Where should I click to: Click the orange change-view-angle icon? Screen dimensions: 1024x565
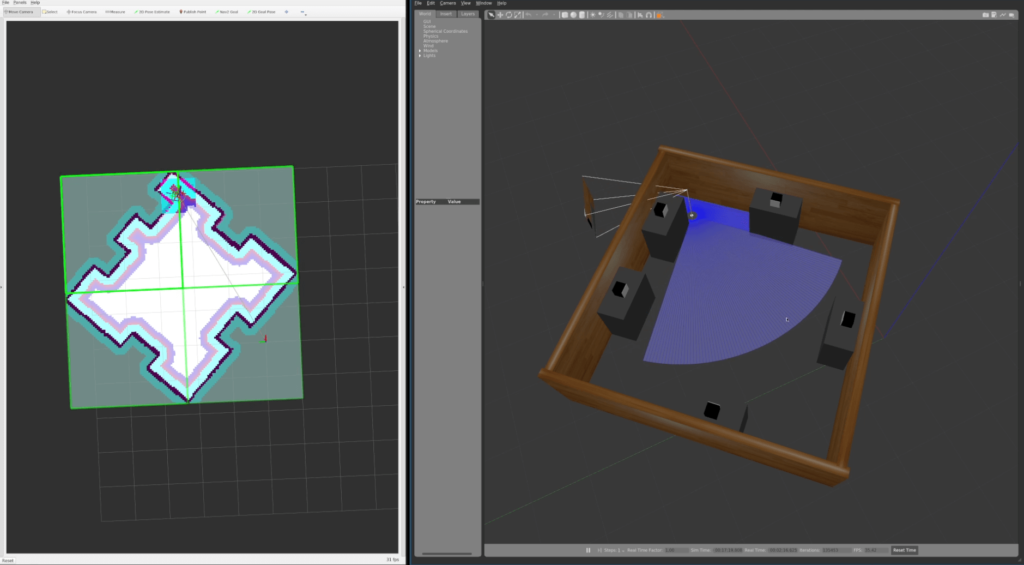coord(659,15)
